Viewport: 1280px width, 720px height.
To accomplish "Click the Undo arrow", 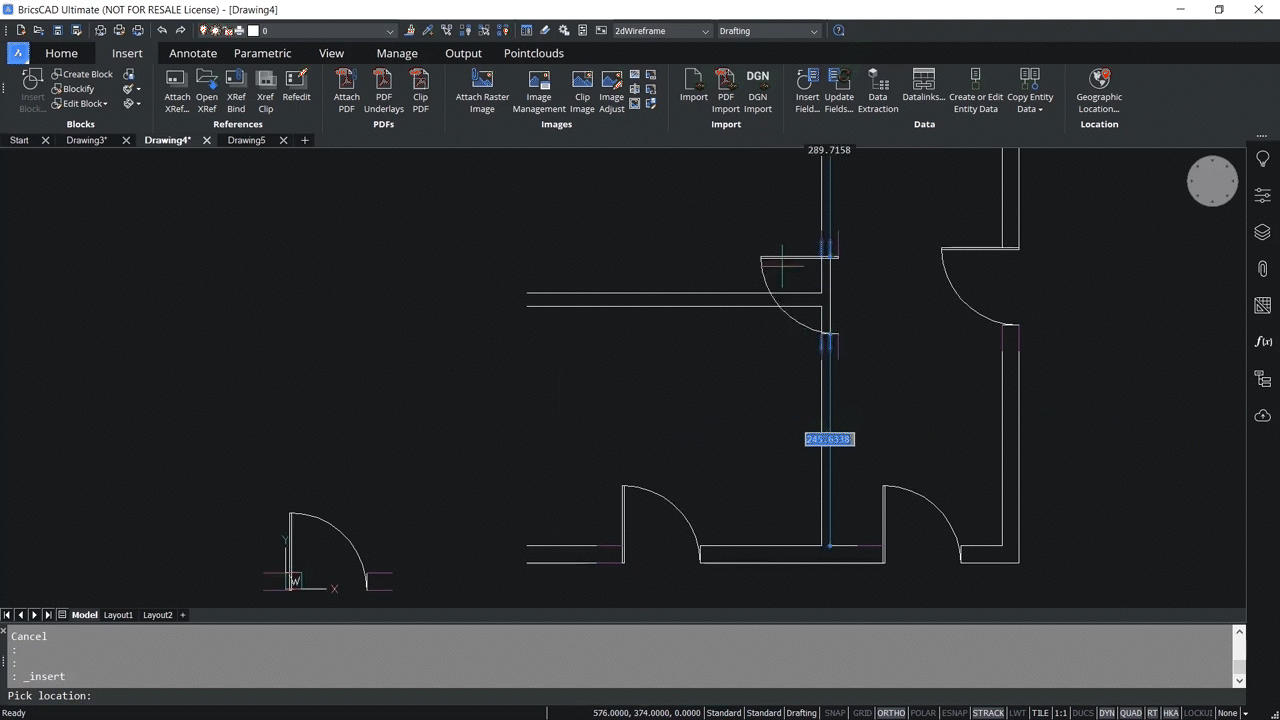I will (x=162, y=31).
